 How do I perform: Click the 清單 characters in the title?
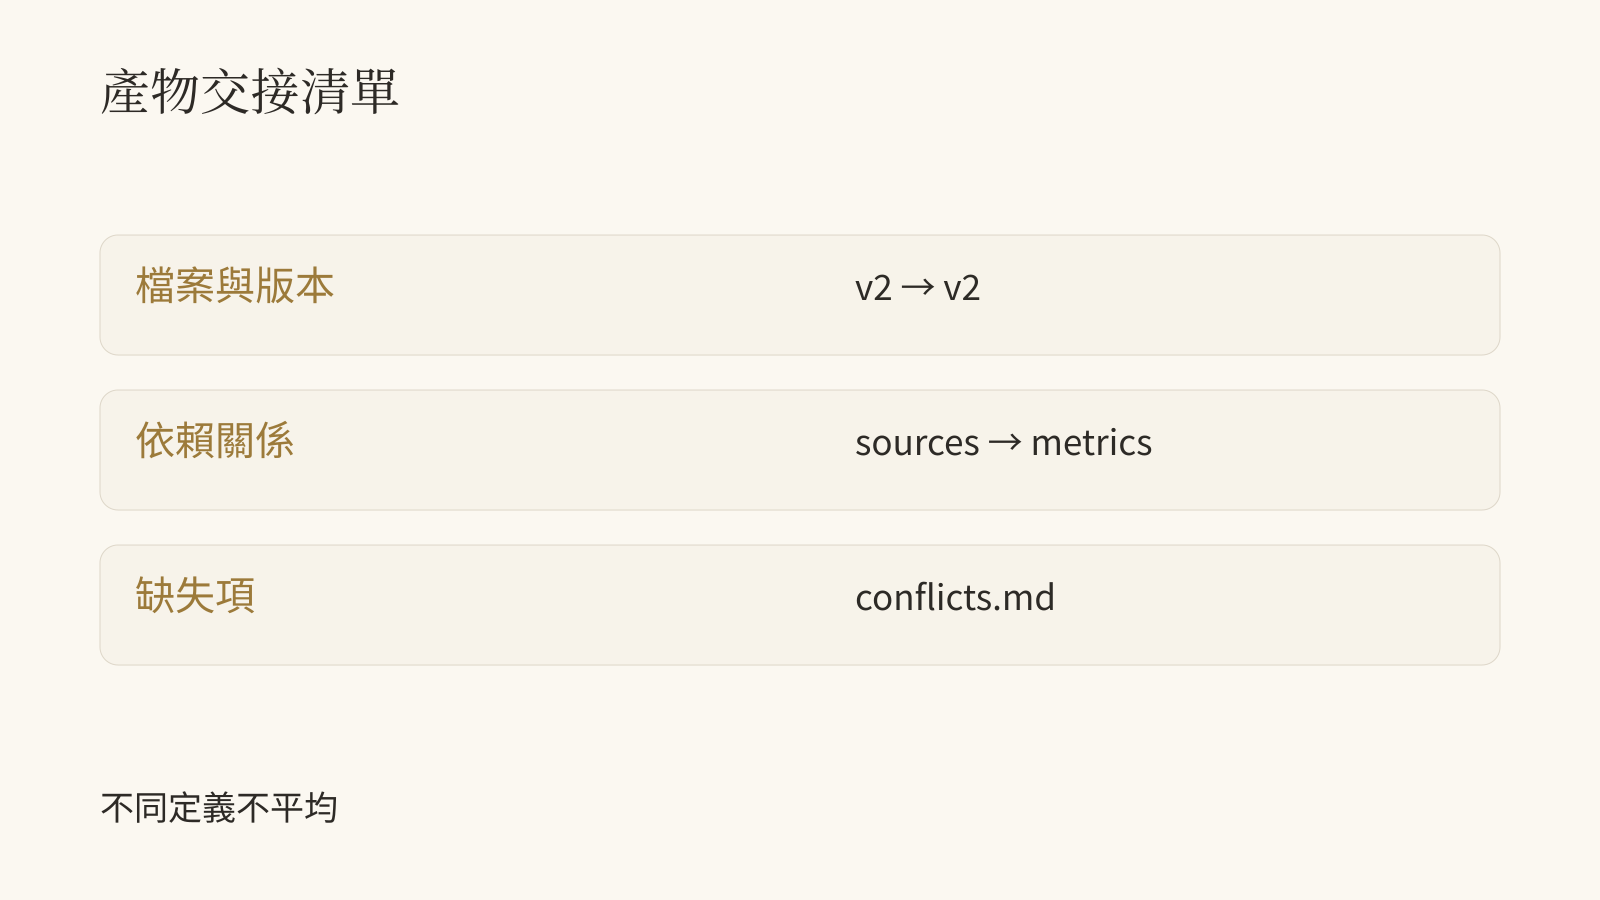pyautogui.click(x=350, y=92)
